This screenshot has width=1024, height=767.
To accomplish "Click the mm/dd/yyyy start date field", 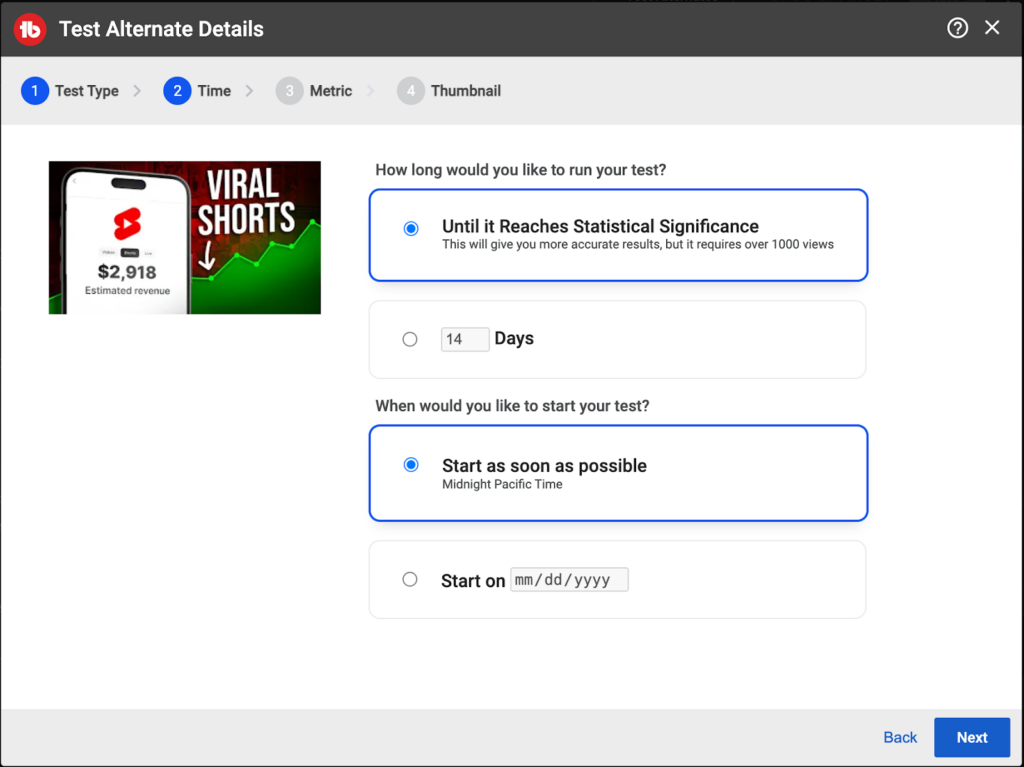I will click(x=569, y=580).
